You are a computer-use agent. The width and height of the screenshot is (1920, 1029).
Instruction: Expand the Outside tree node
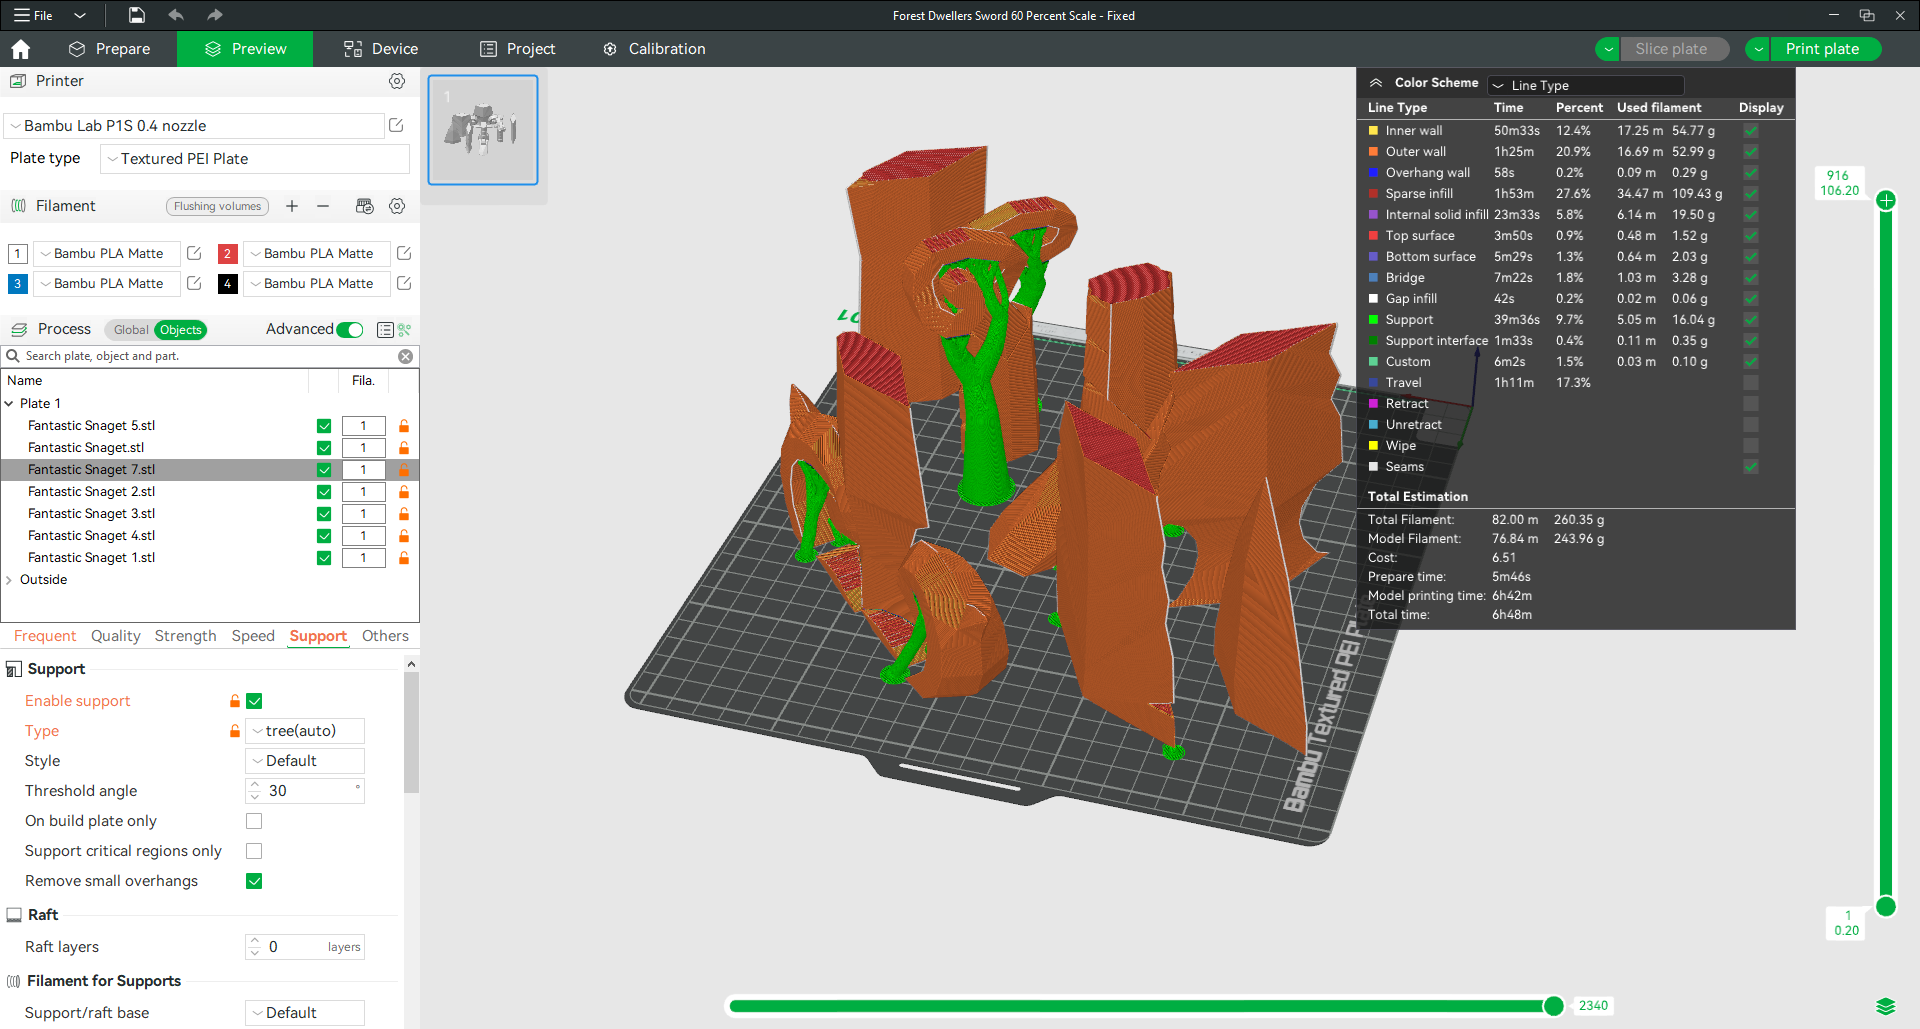tap(9, 580)
